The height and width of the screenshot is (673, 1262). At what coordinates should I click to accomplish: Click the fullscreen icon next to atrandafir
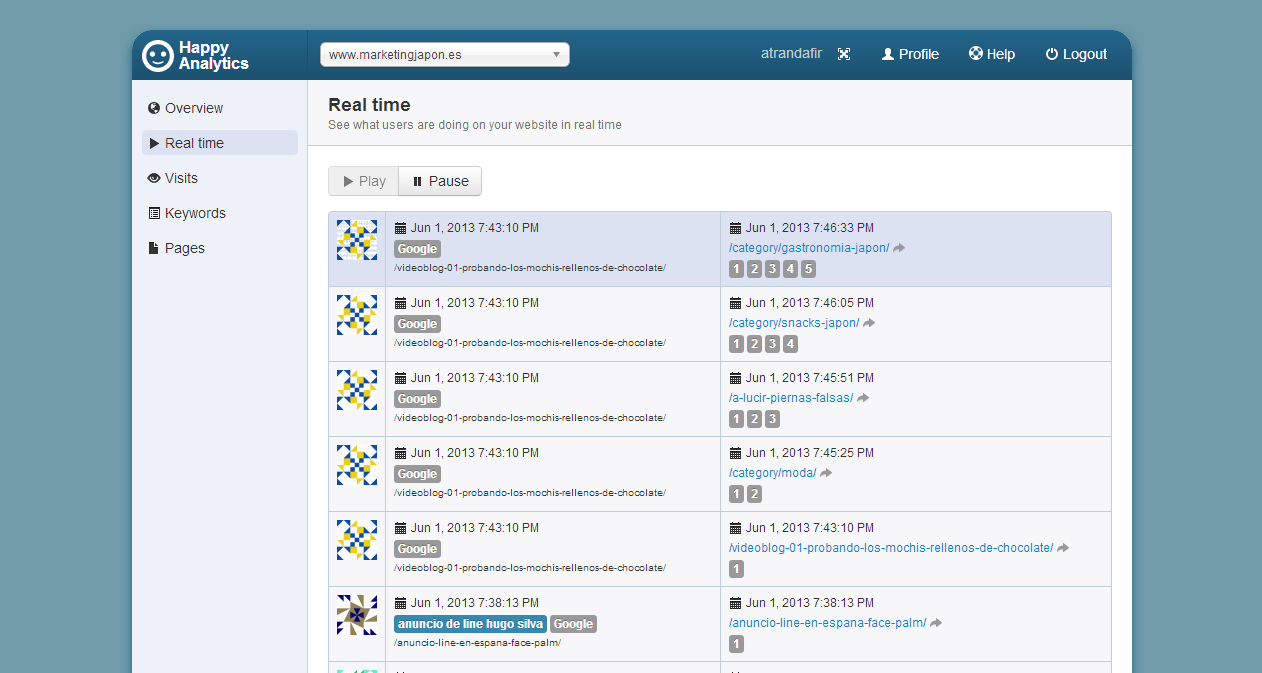(844, 54)
